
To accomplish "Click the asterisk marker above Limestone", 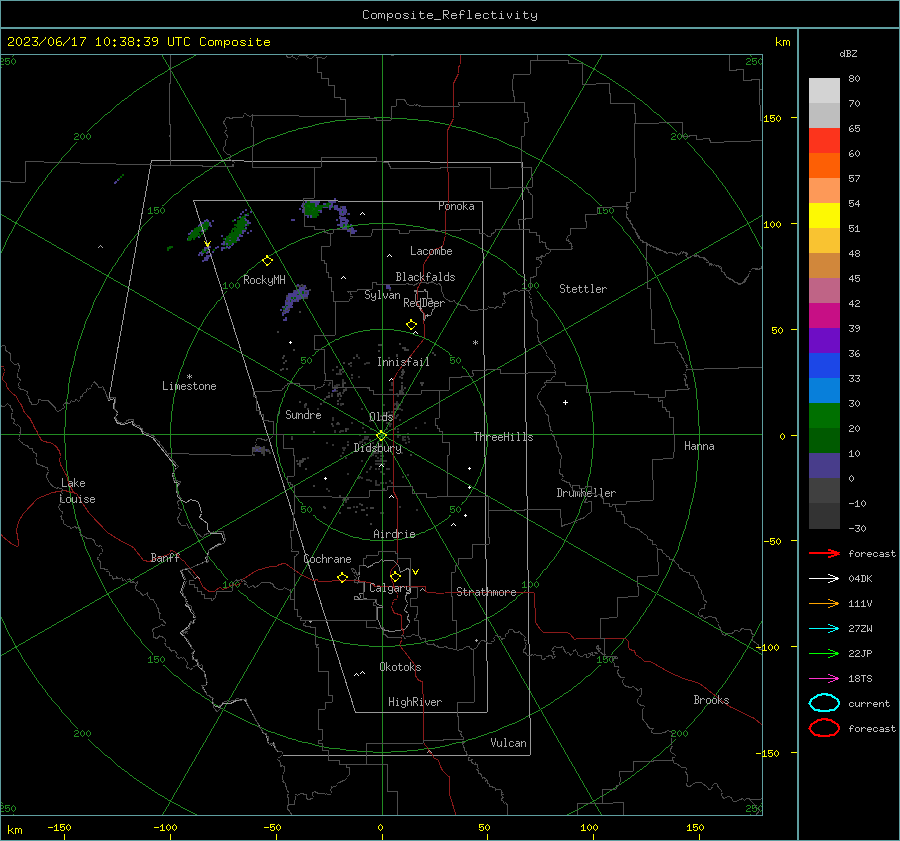I will tap(189, 377).
